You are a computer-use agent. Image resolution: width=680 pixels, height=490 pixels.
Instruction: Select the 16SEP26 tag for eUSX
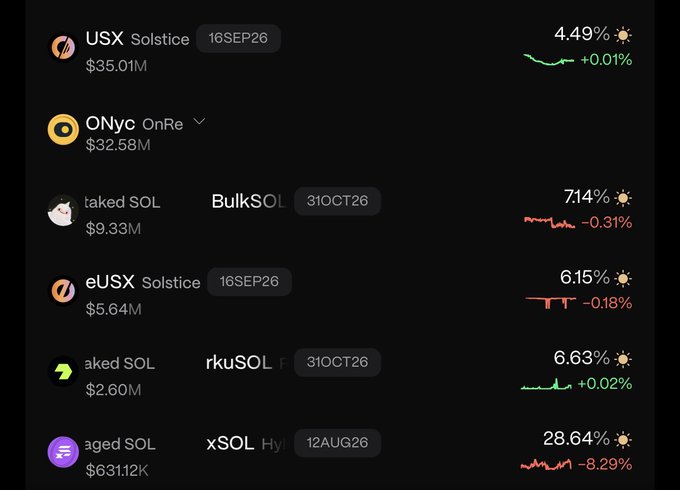coord(249,281)
